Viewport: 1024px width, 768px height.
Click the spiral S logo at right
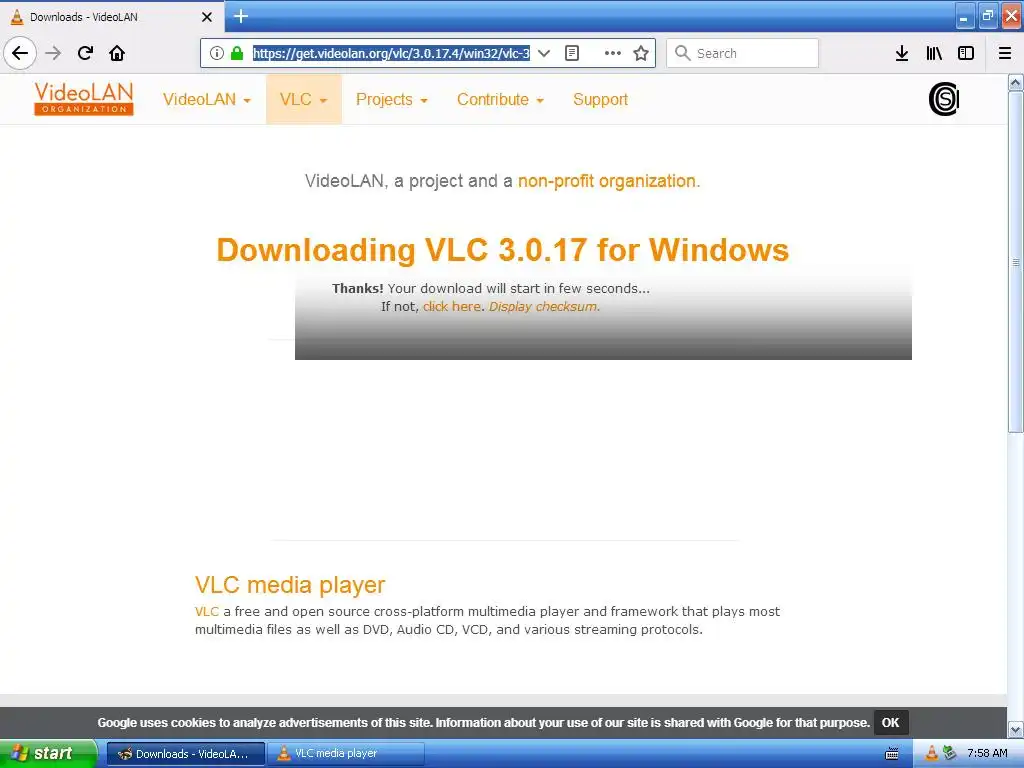pyautogui.click(x=944, y=99)
